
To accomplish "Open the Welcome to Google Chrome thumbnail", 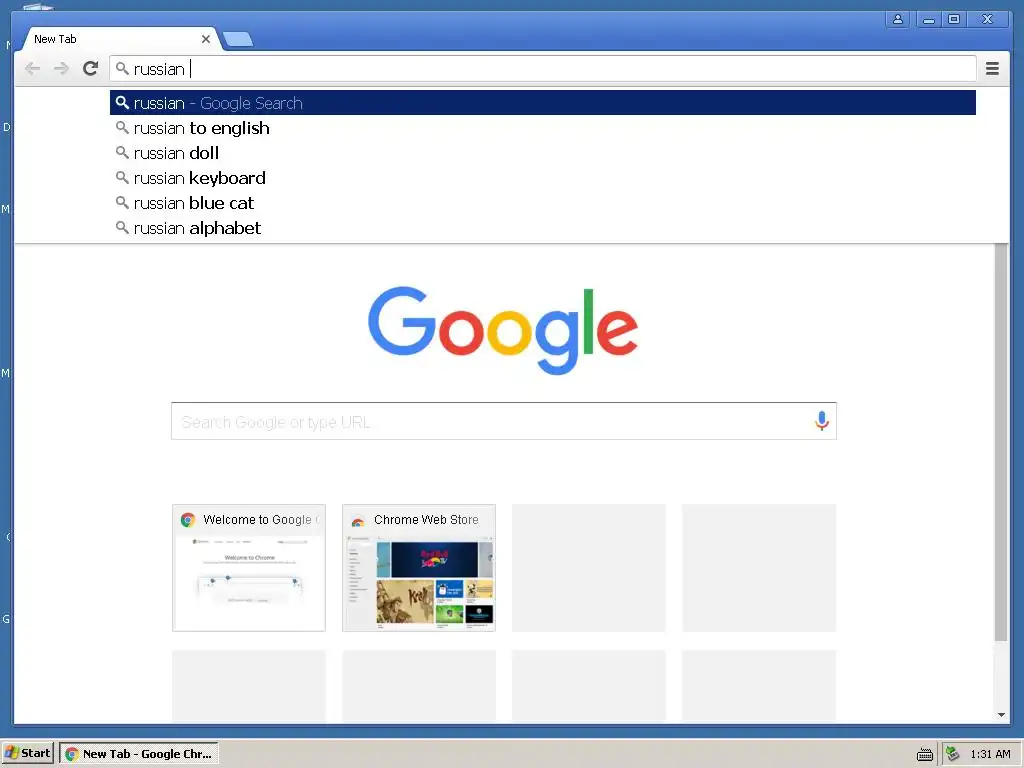I will 249,568.
